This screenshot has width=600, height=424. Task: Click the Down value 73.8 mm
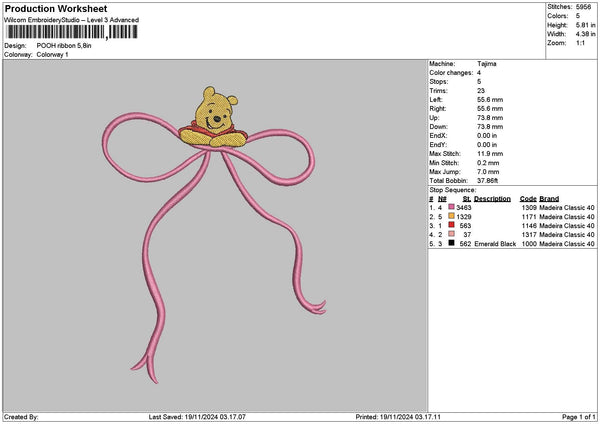(x=490, y=127)
